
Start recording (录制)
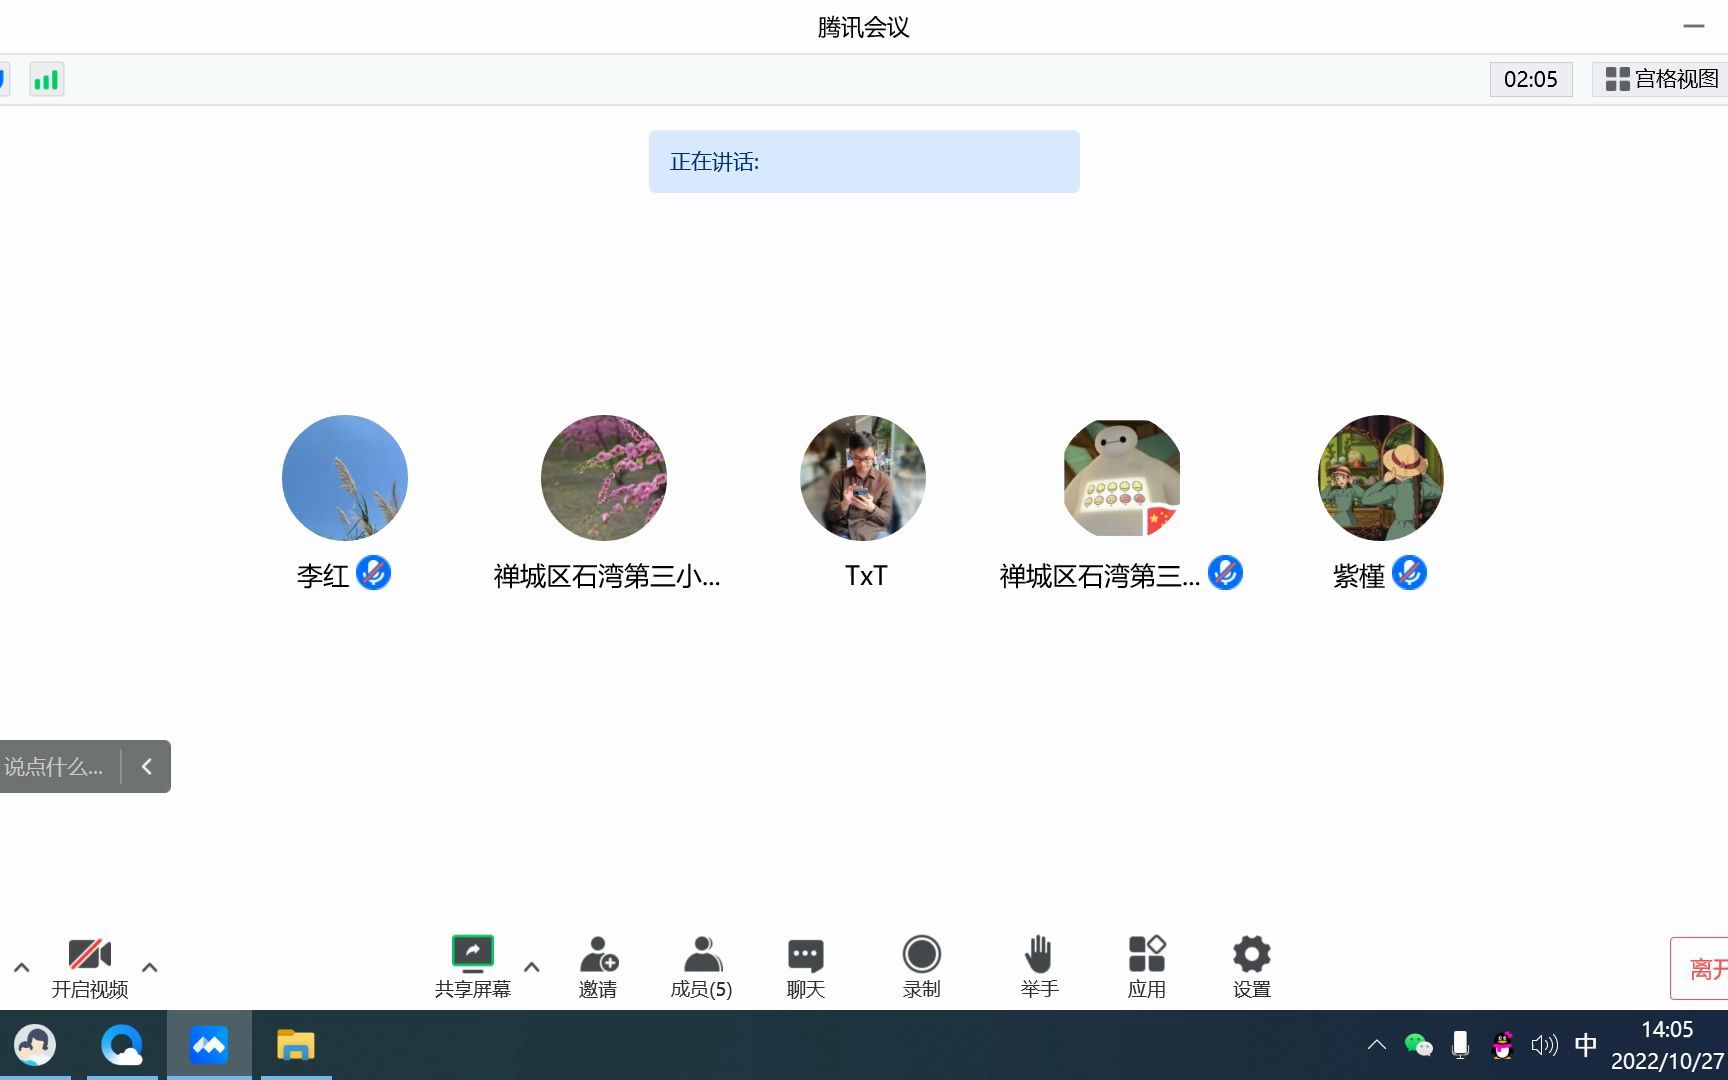pos(922,967)
